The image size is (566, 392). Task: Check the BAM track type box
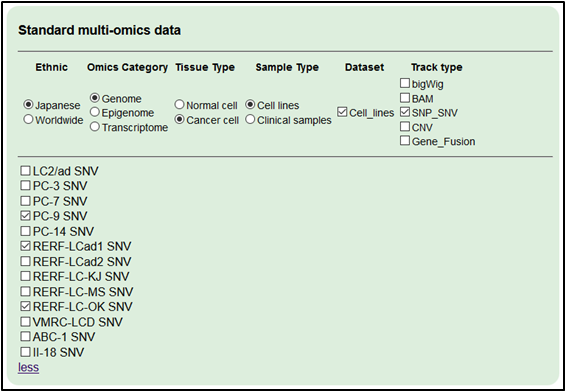(x=405, y=98)
